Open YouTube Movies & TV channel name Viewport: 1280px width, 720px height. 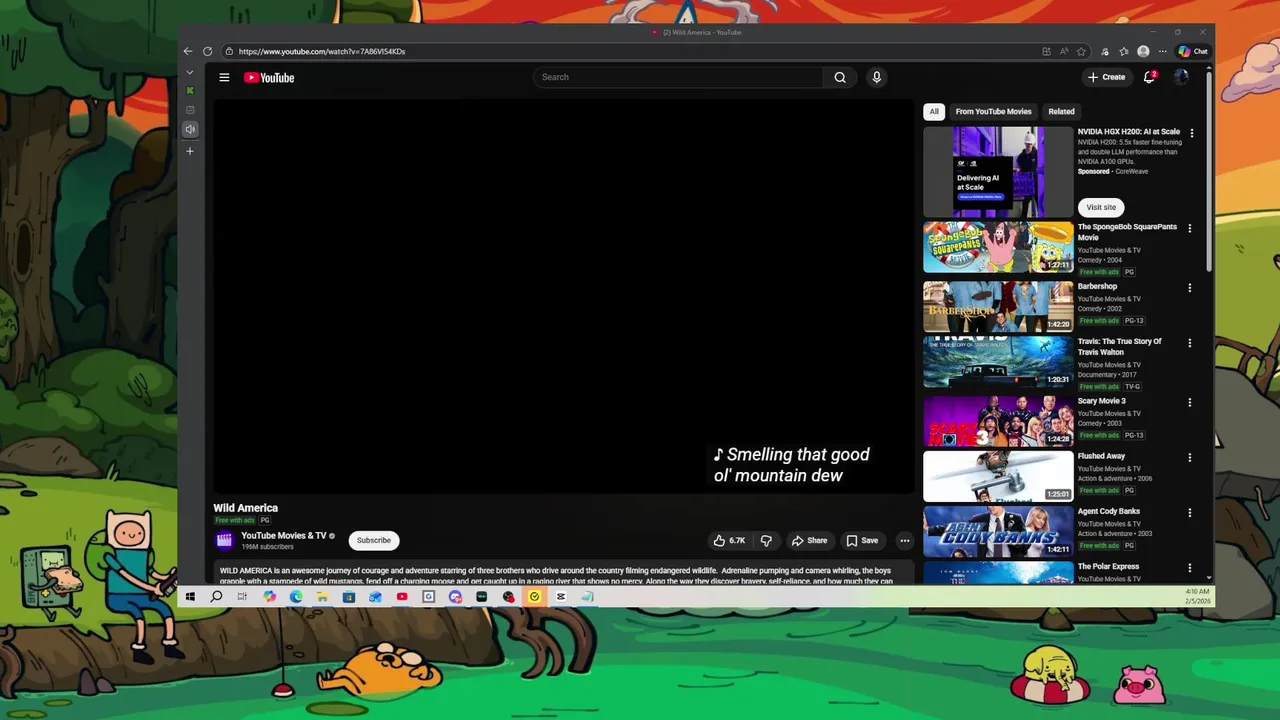pyautogui.click(x=284, y=536)
